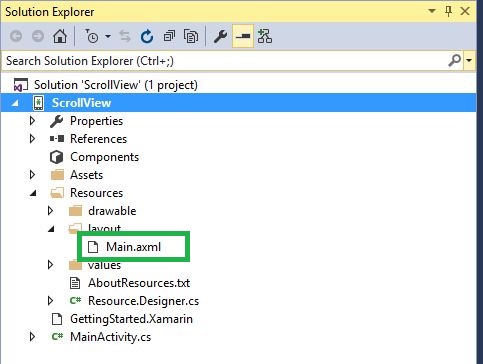
Task: Click the Forward navigation arrow in the toolbar
Action: coord(38,36)
